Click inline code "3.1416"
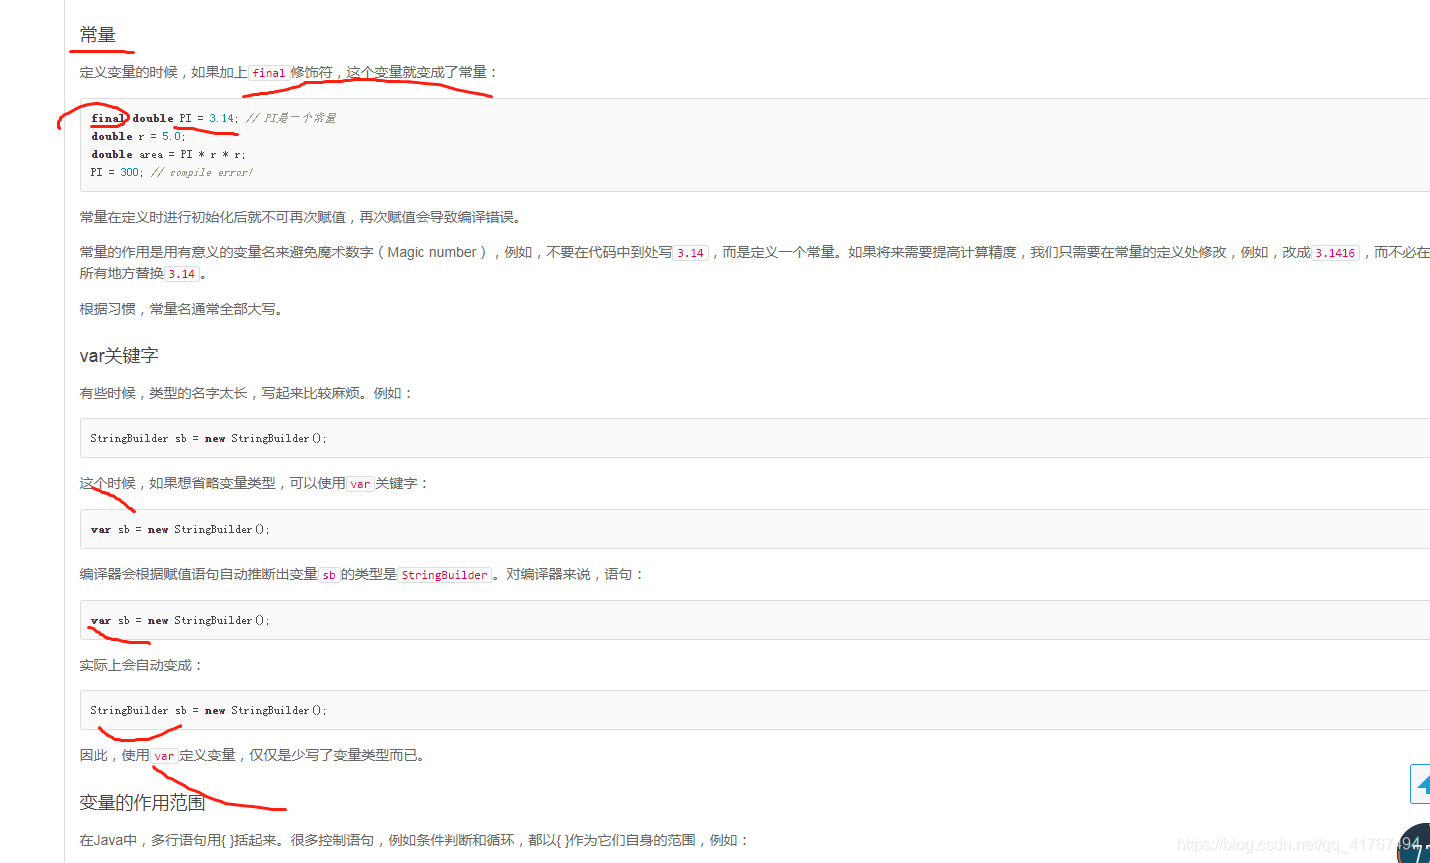 1335,253
